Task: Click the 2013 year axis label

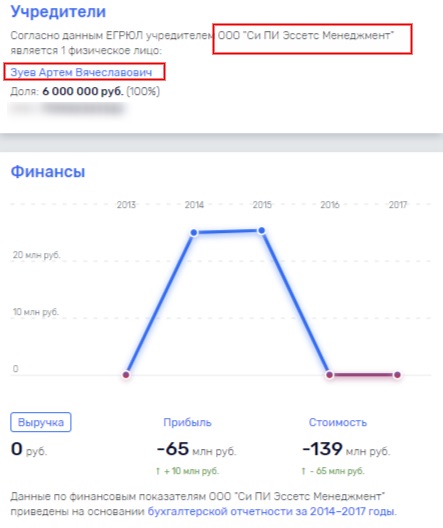Action: [126, 205]
